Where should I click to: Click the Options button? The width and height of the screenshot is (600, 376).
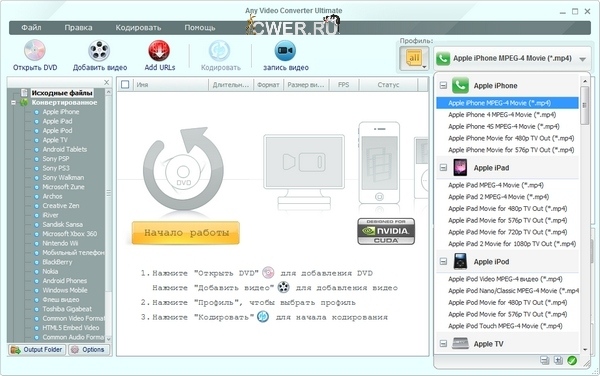tap(88, 350)
